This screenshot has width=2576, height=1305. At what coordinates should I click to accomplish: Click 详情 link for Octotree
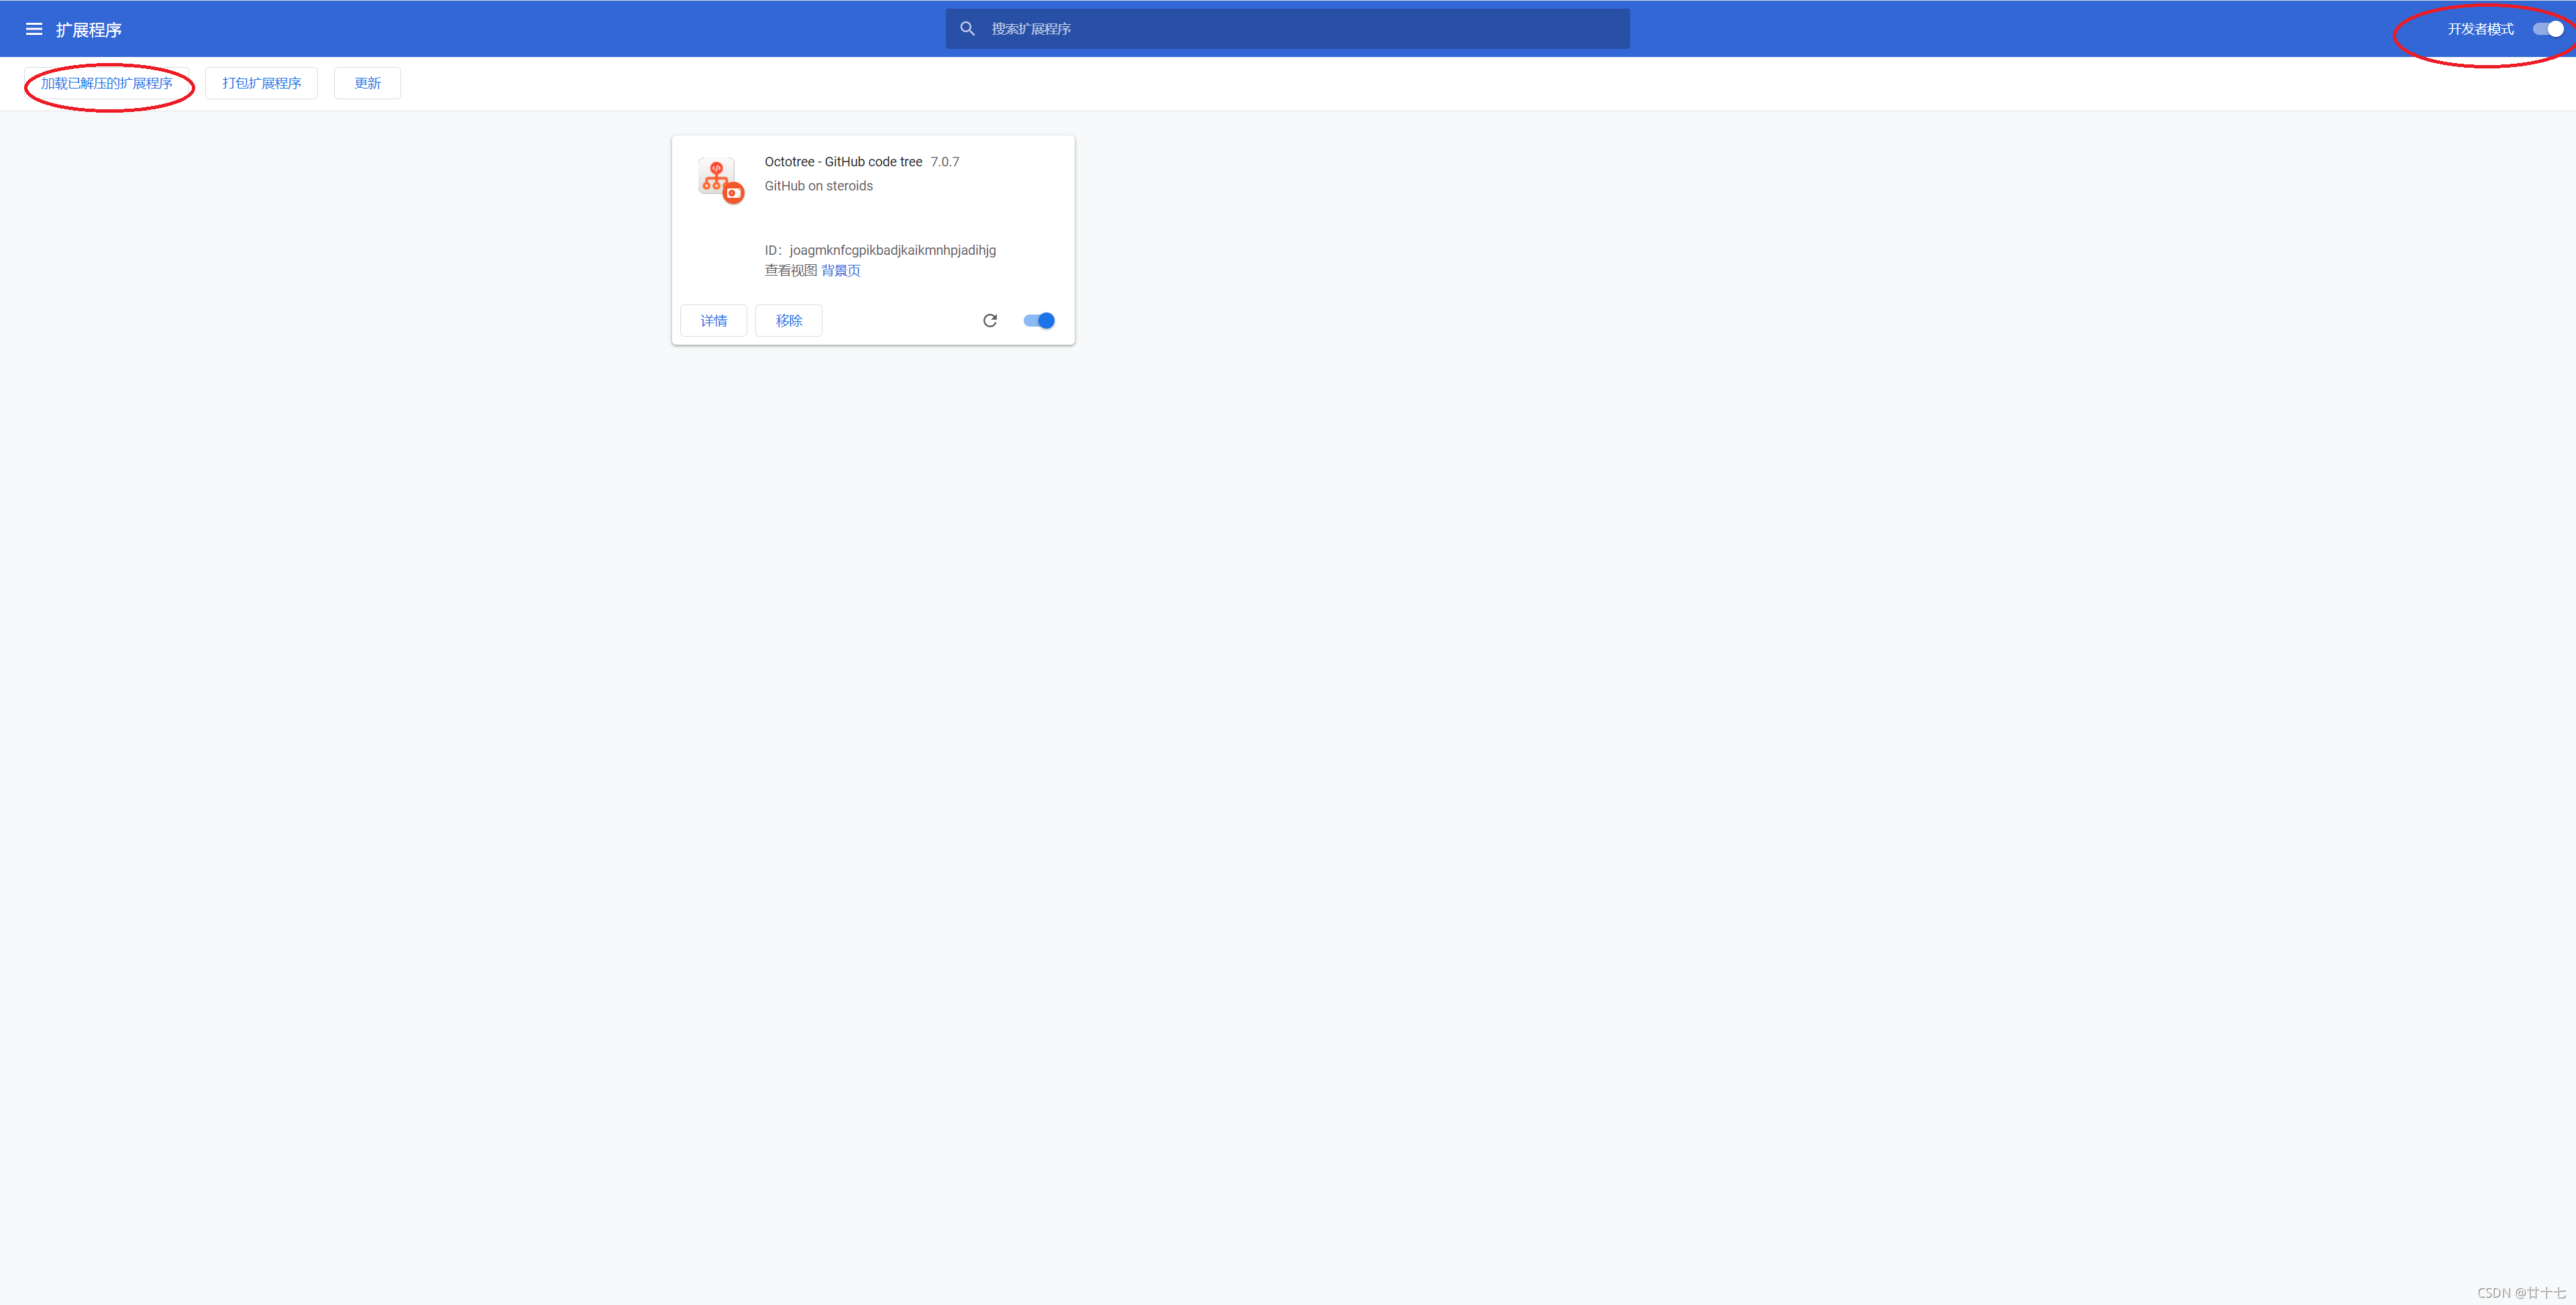point(714,320)
